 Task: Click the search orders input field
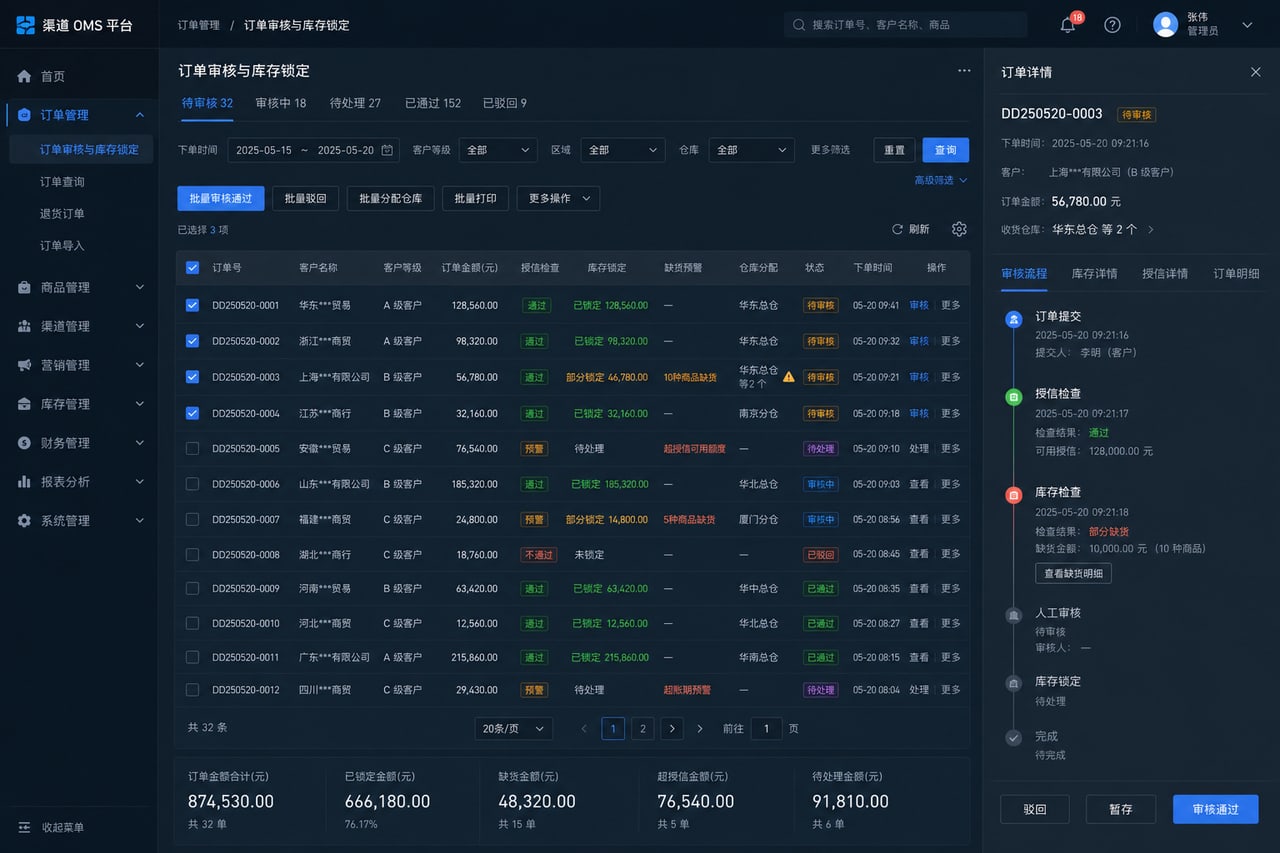pos(905,25)
